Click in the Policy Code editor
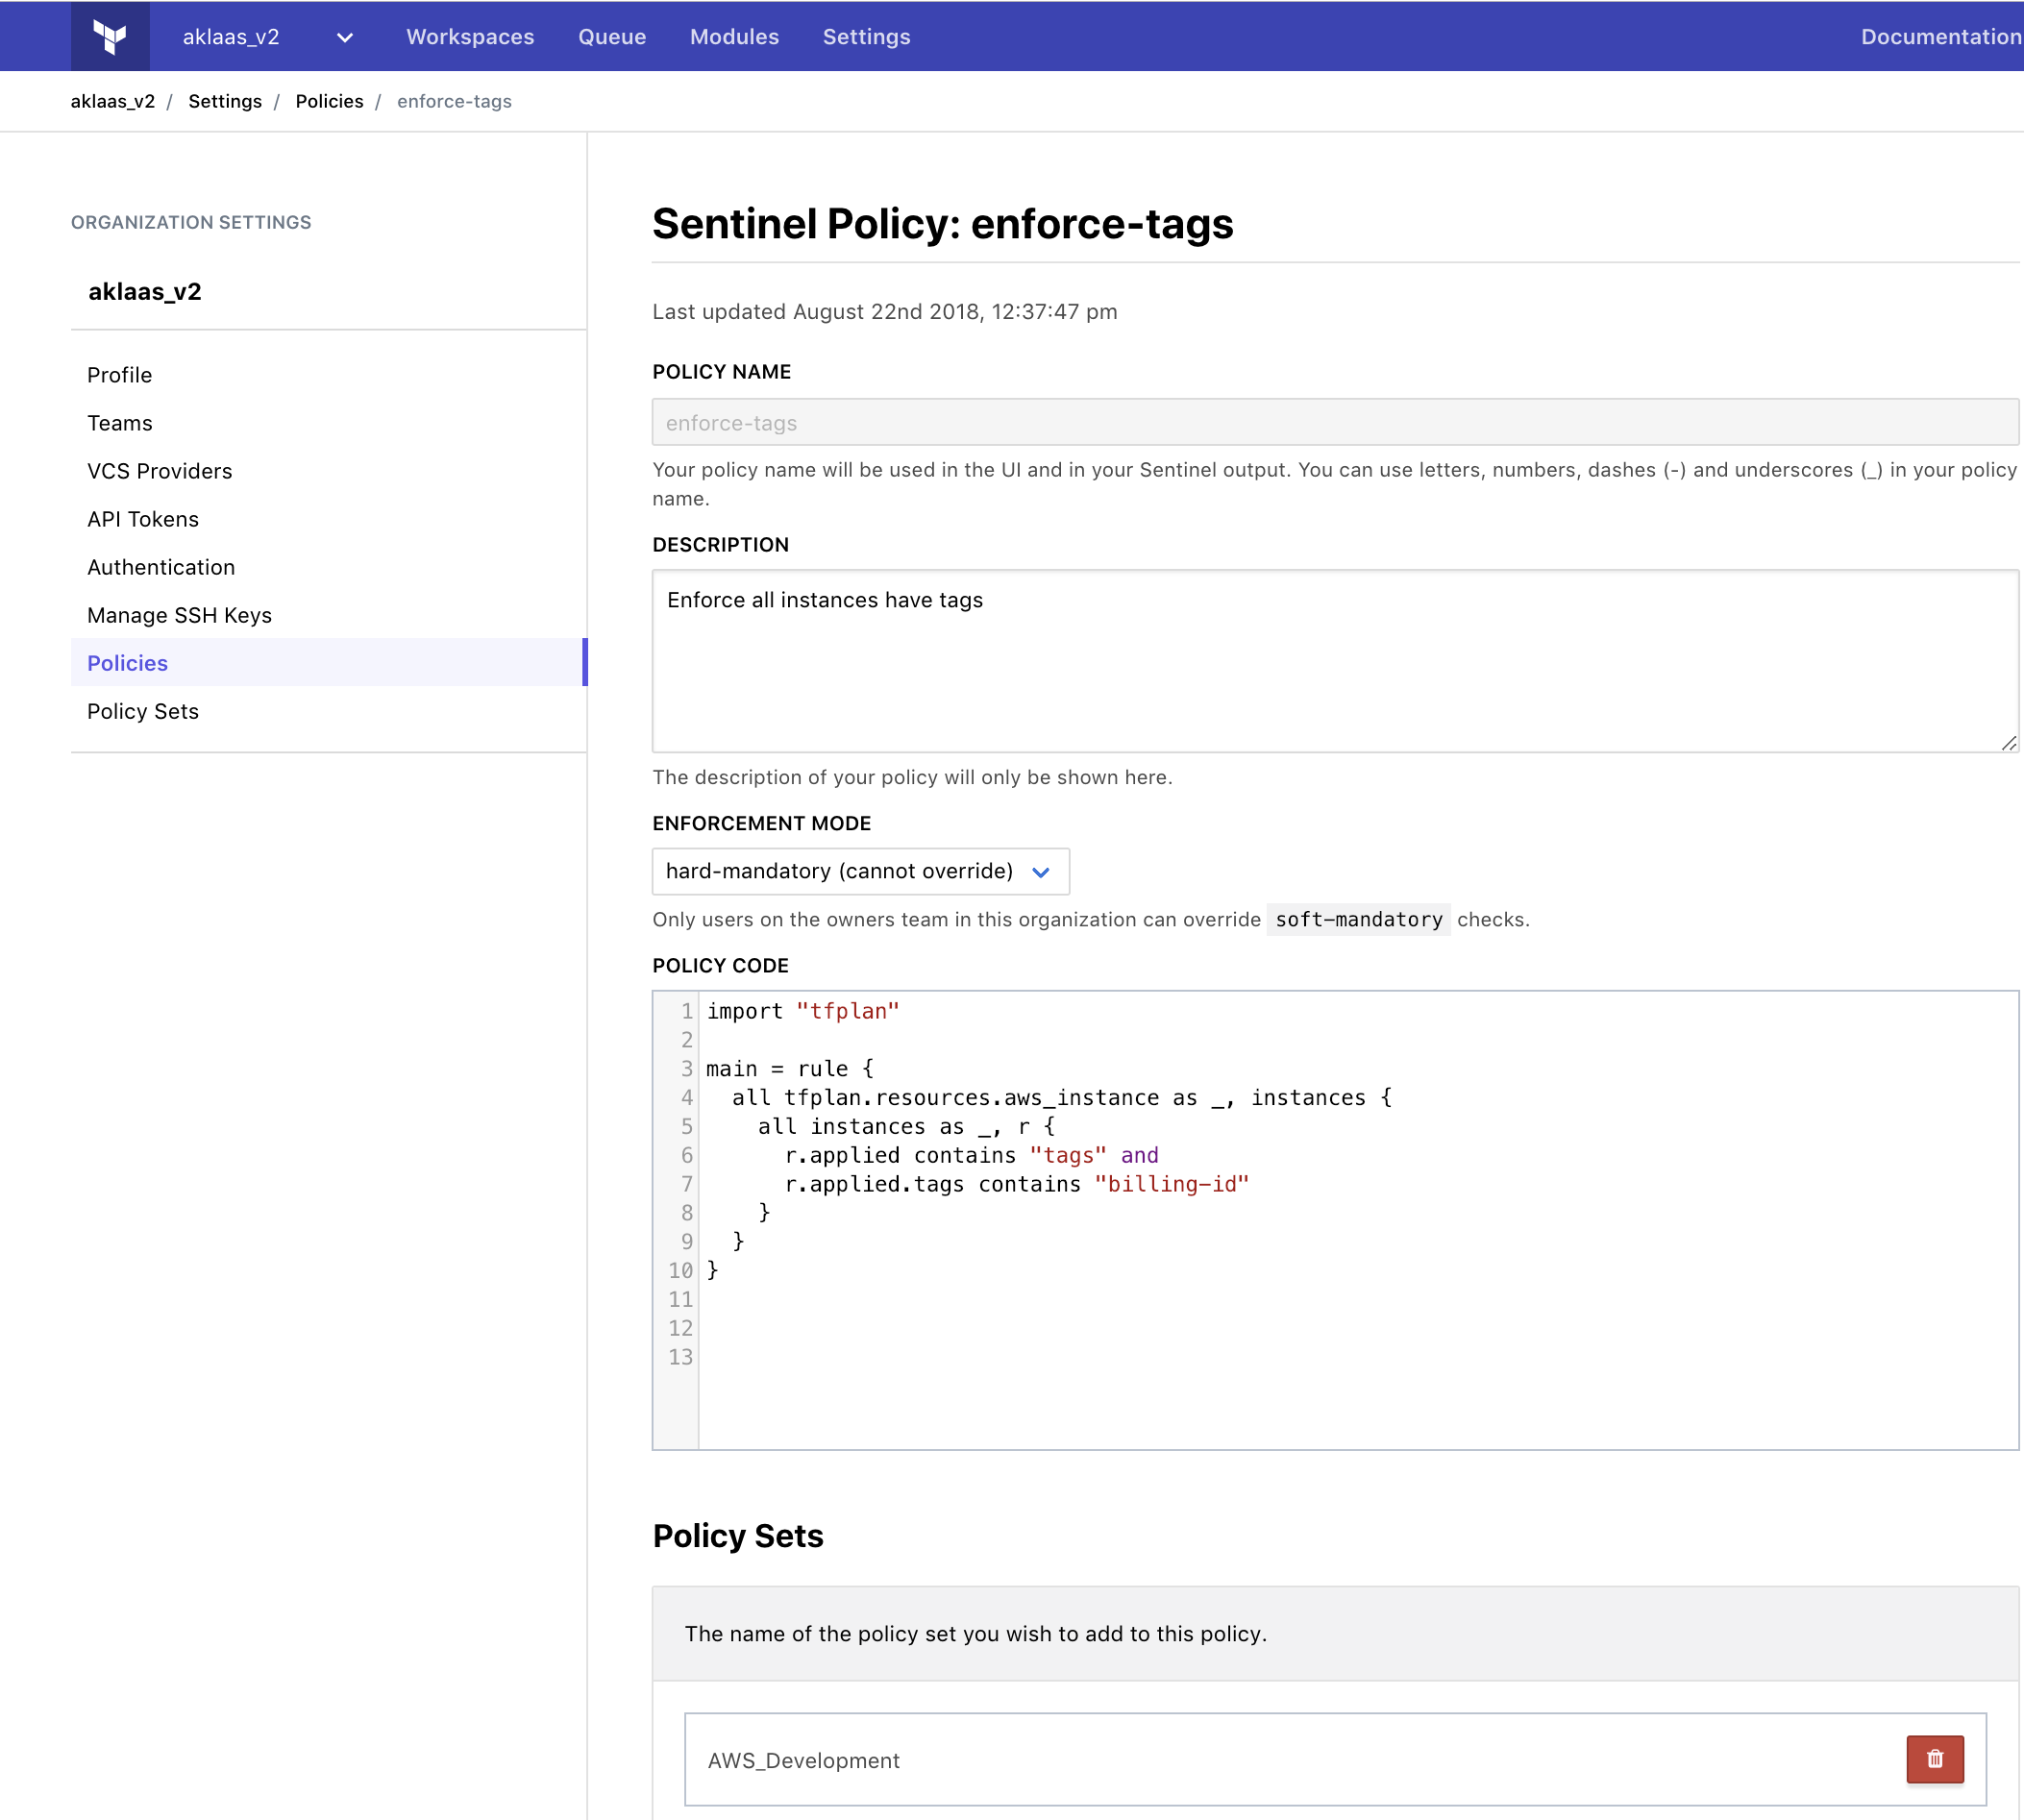This screenshot has width=2024, height=1820. [x=1356, y=1219]
